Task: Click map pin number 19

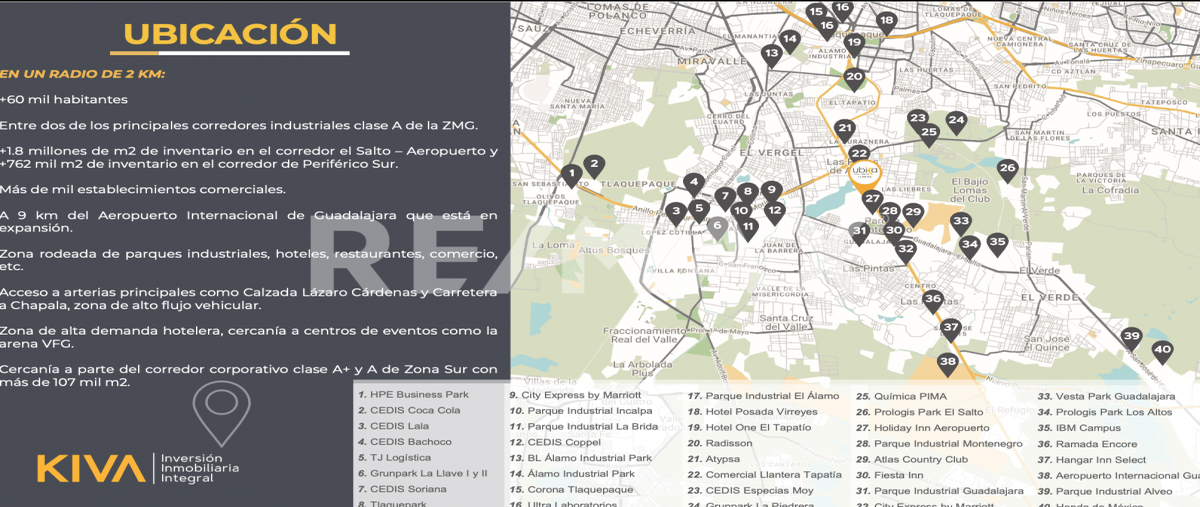Action: 853,45
